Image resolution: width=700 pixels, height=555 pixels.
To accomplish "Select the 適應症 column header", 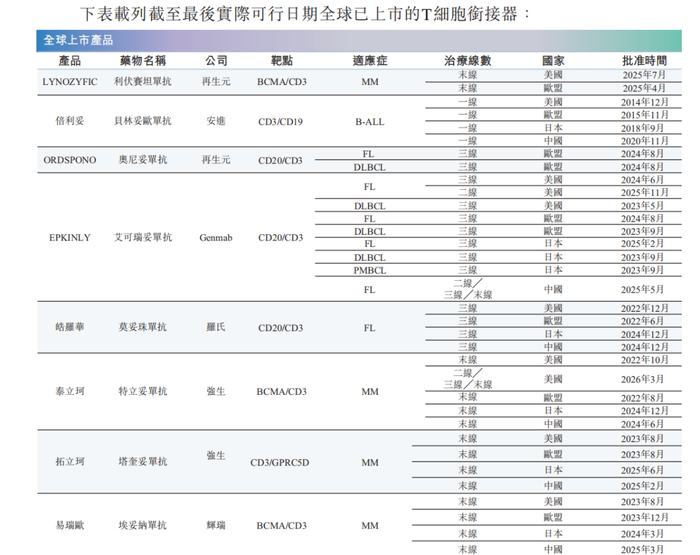I will 370,61.
